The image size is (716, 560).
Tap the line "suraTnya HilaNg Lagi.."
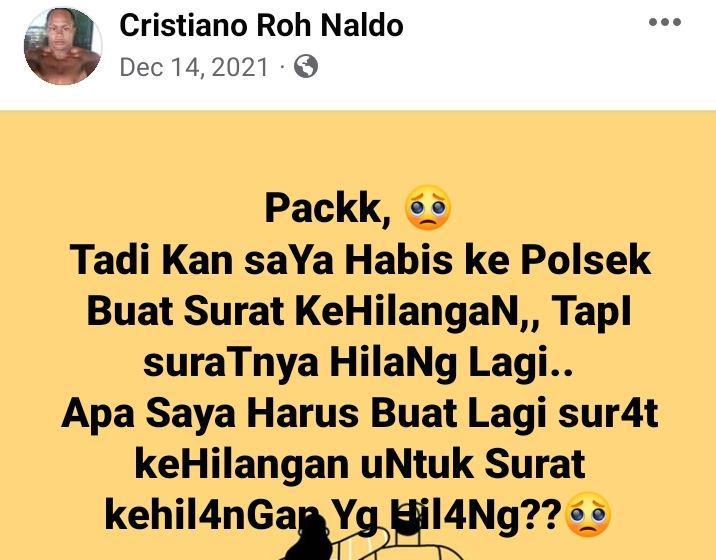click(358, 363)
